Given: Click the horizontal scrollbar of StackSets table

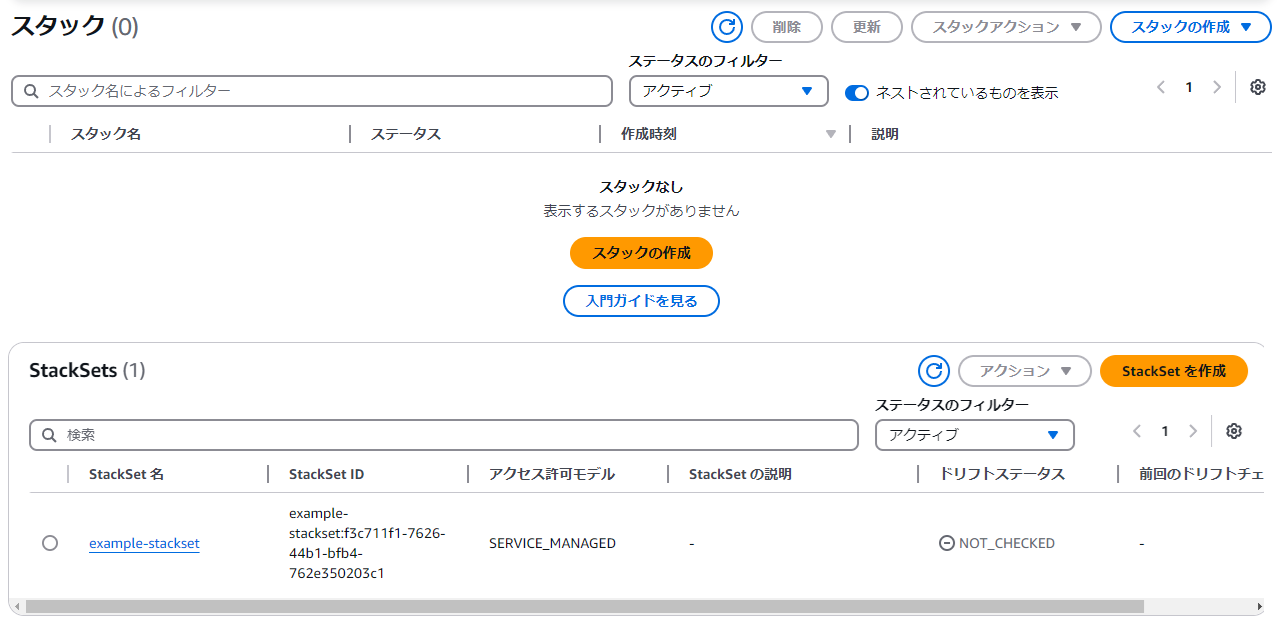Looking at the screenshot, I should 584,606.
